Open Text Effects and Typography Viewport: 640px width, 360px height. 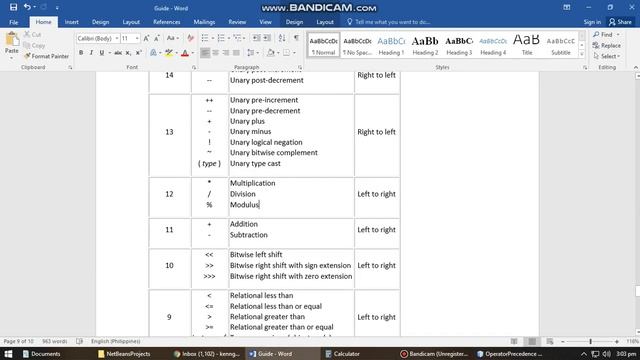[153, 53]
